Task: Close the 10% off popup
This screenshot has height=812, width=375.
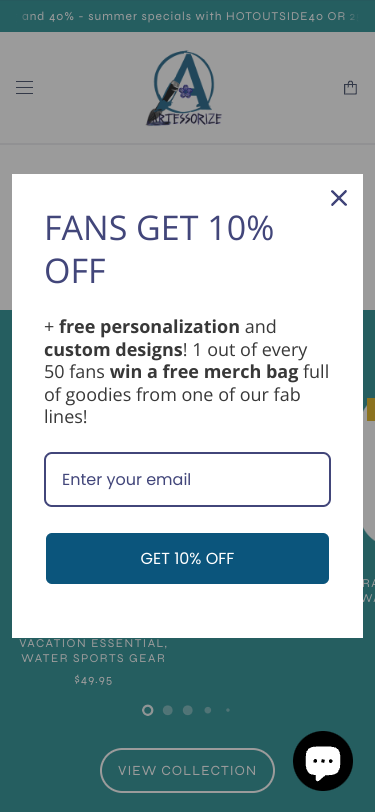Action: (339, 198)
